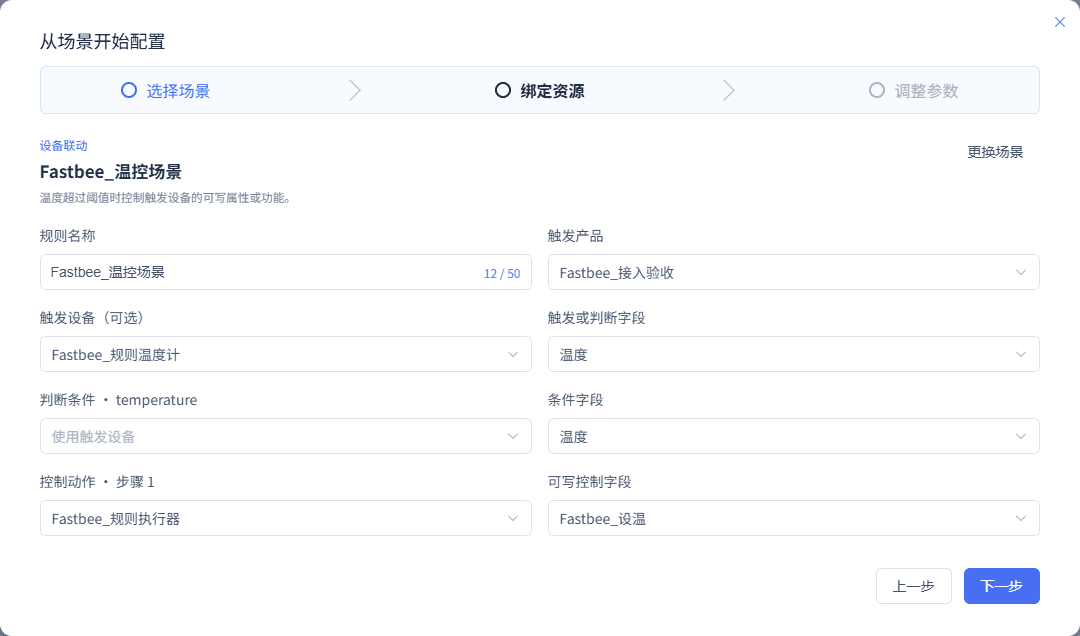Jump to the 调整参数 step
This screenshot has width=1080, height=636.
[913, 90]
